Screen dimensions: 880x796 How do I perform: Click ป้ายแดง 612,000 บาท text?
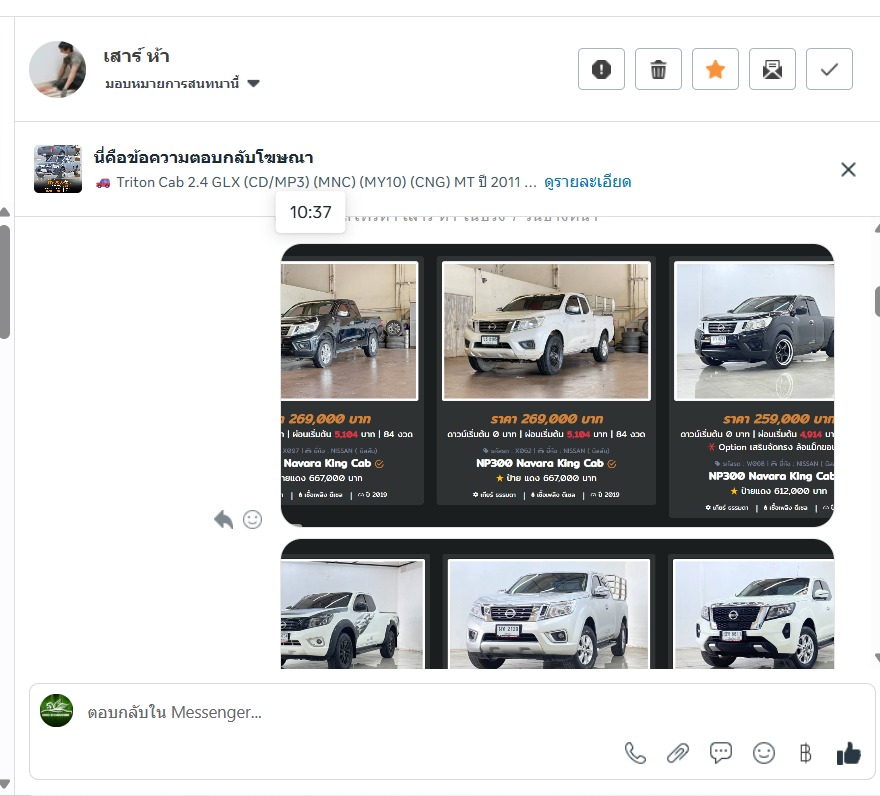tap(778, 491)
